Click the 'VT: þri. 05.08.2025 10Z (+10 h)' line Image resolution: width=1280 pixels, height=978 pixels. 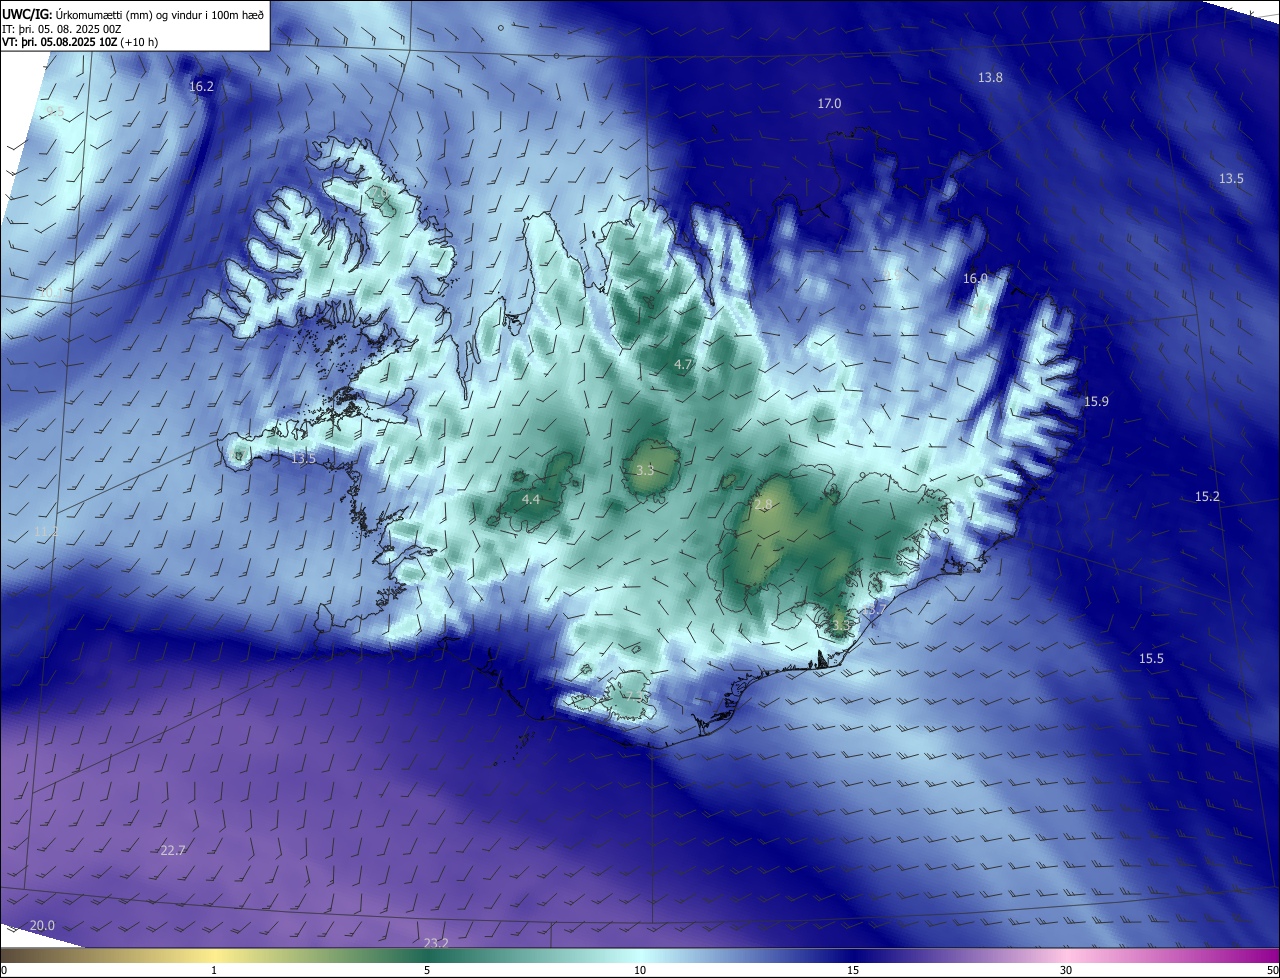pyautogui.click(x=80, y=42)
